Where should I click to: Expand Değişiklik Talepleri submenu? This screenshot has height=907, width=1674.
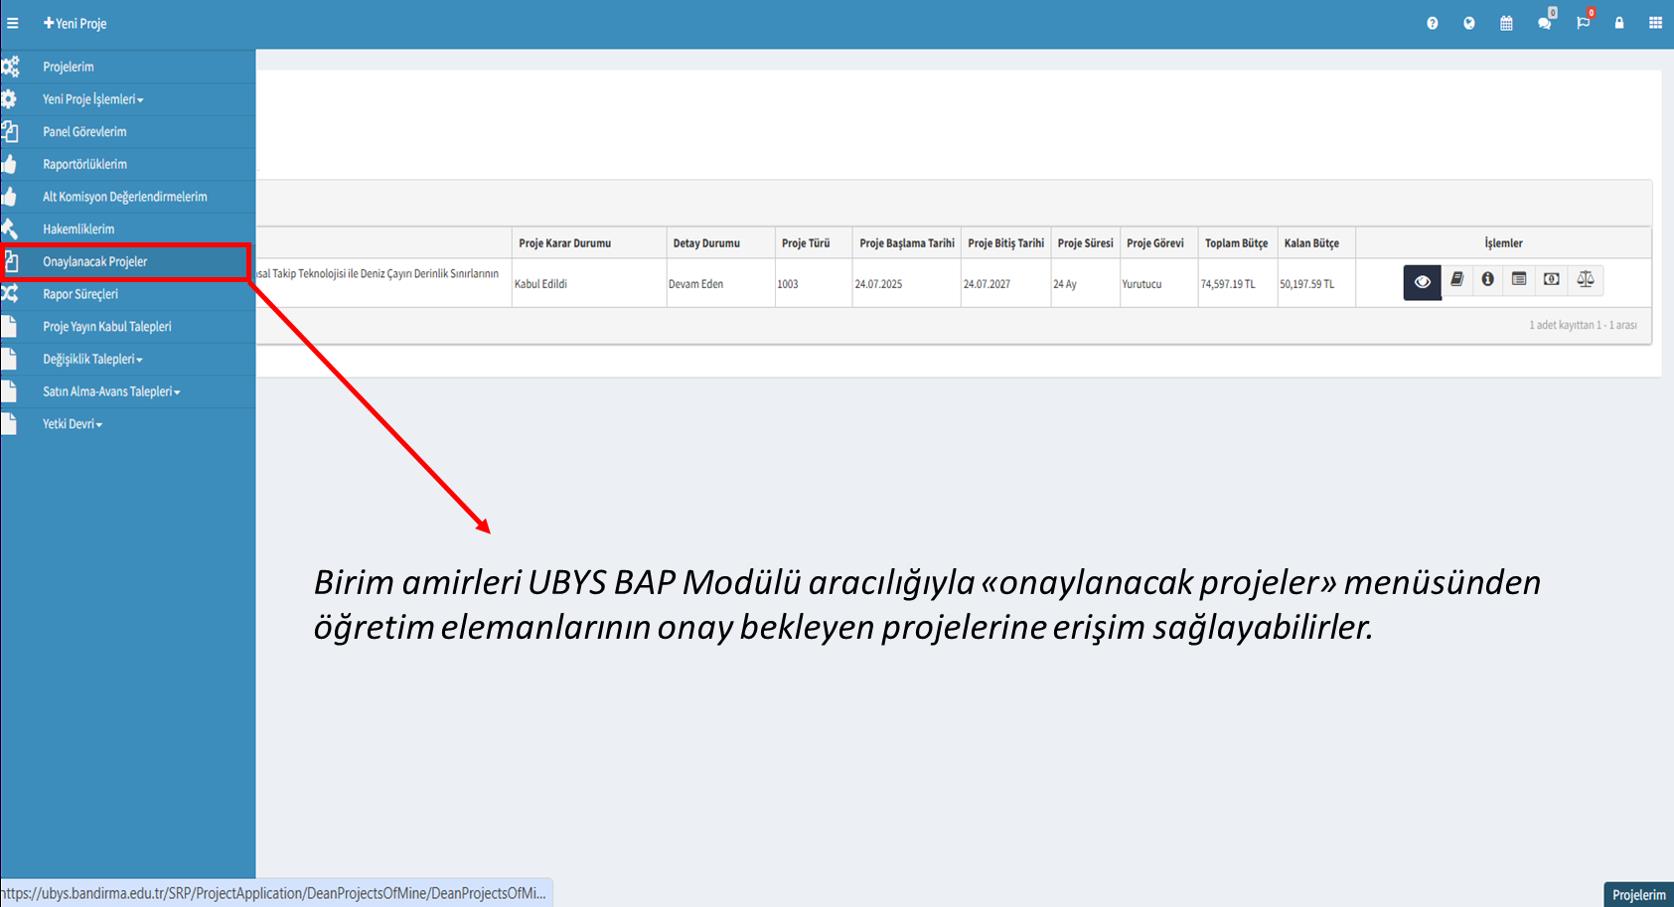pyautogui.click(x=92, y=359)
